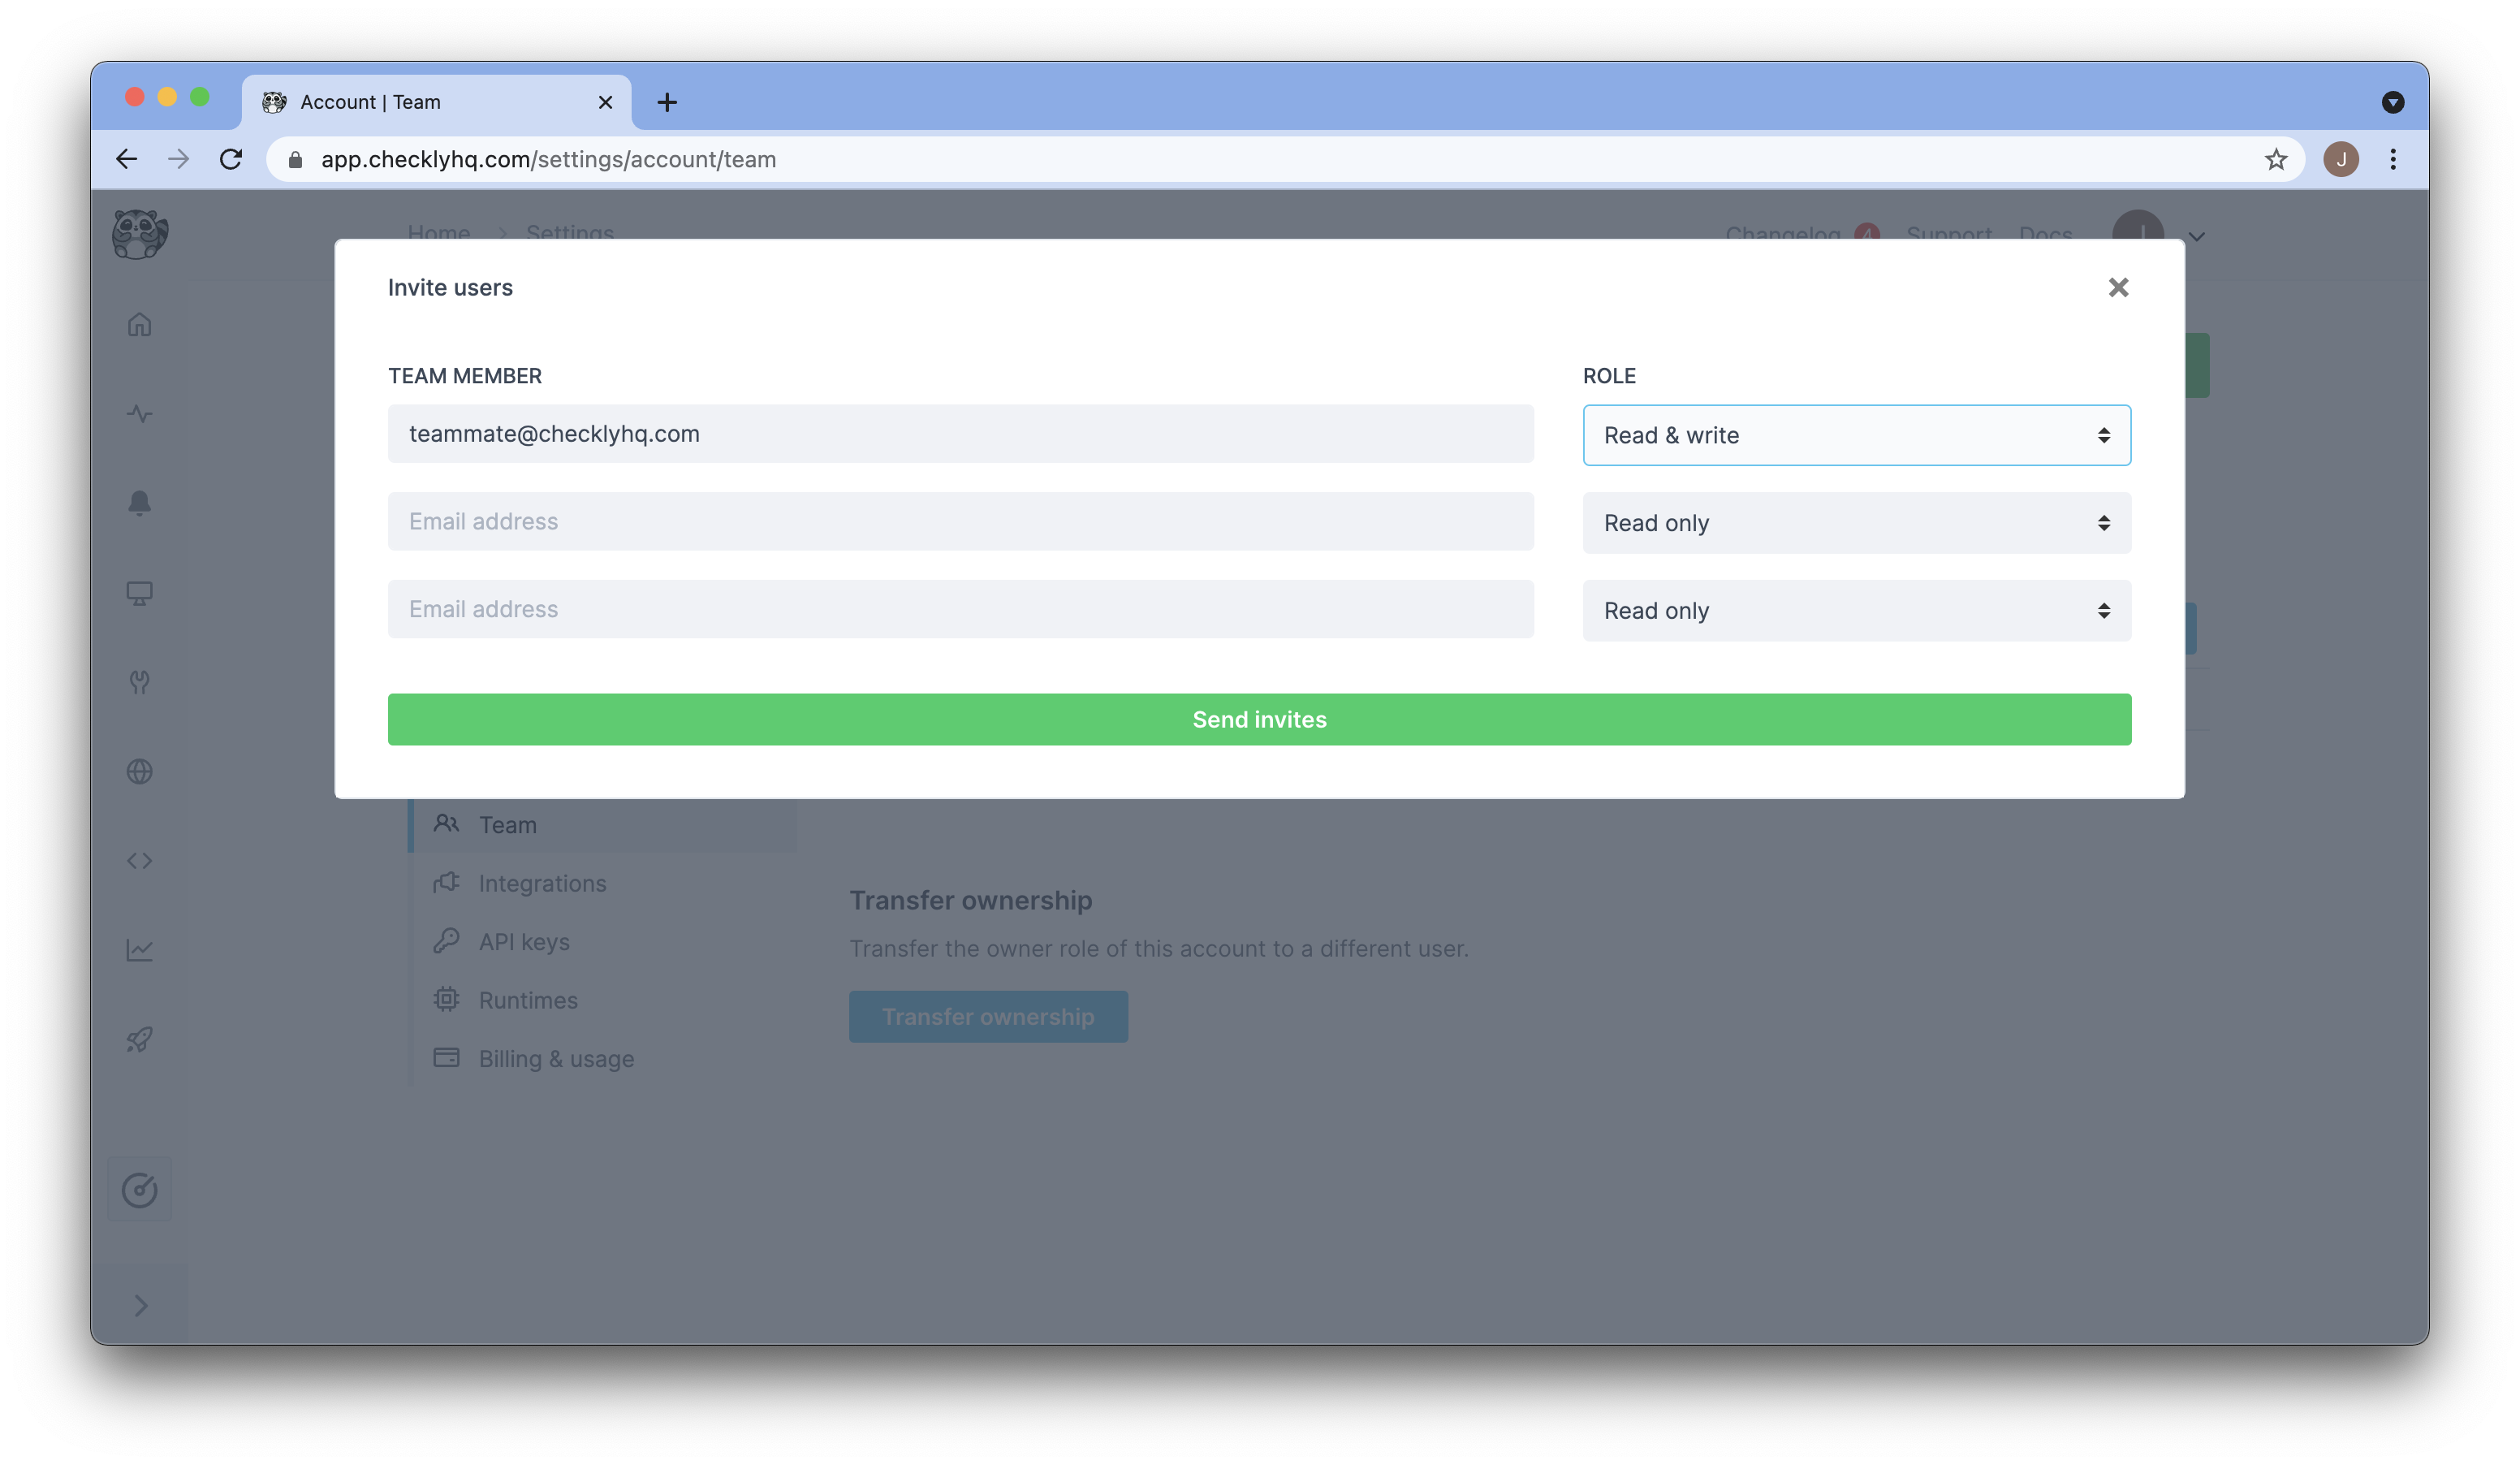Click the third Email address field
Screen dimensions: 2520x1465
960,609
